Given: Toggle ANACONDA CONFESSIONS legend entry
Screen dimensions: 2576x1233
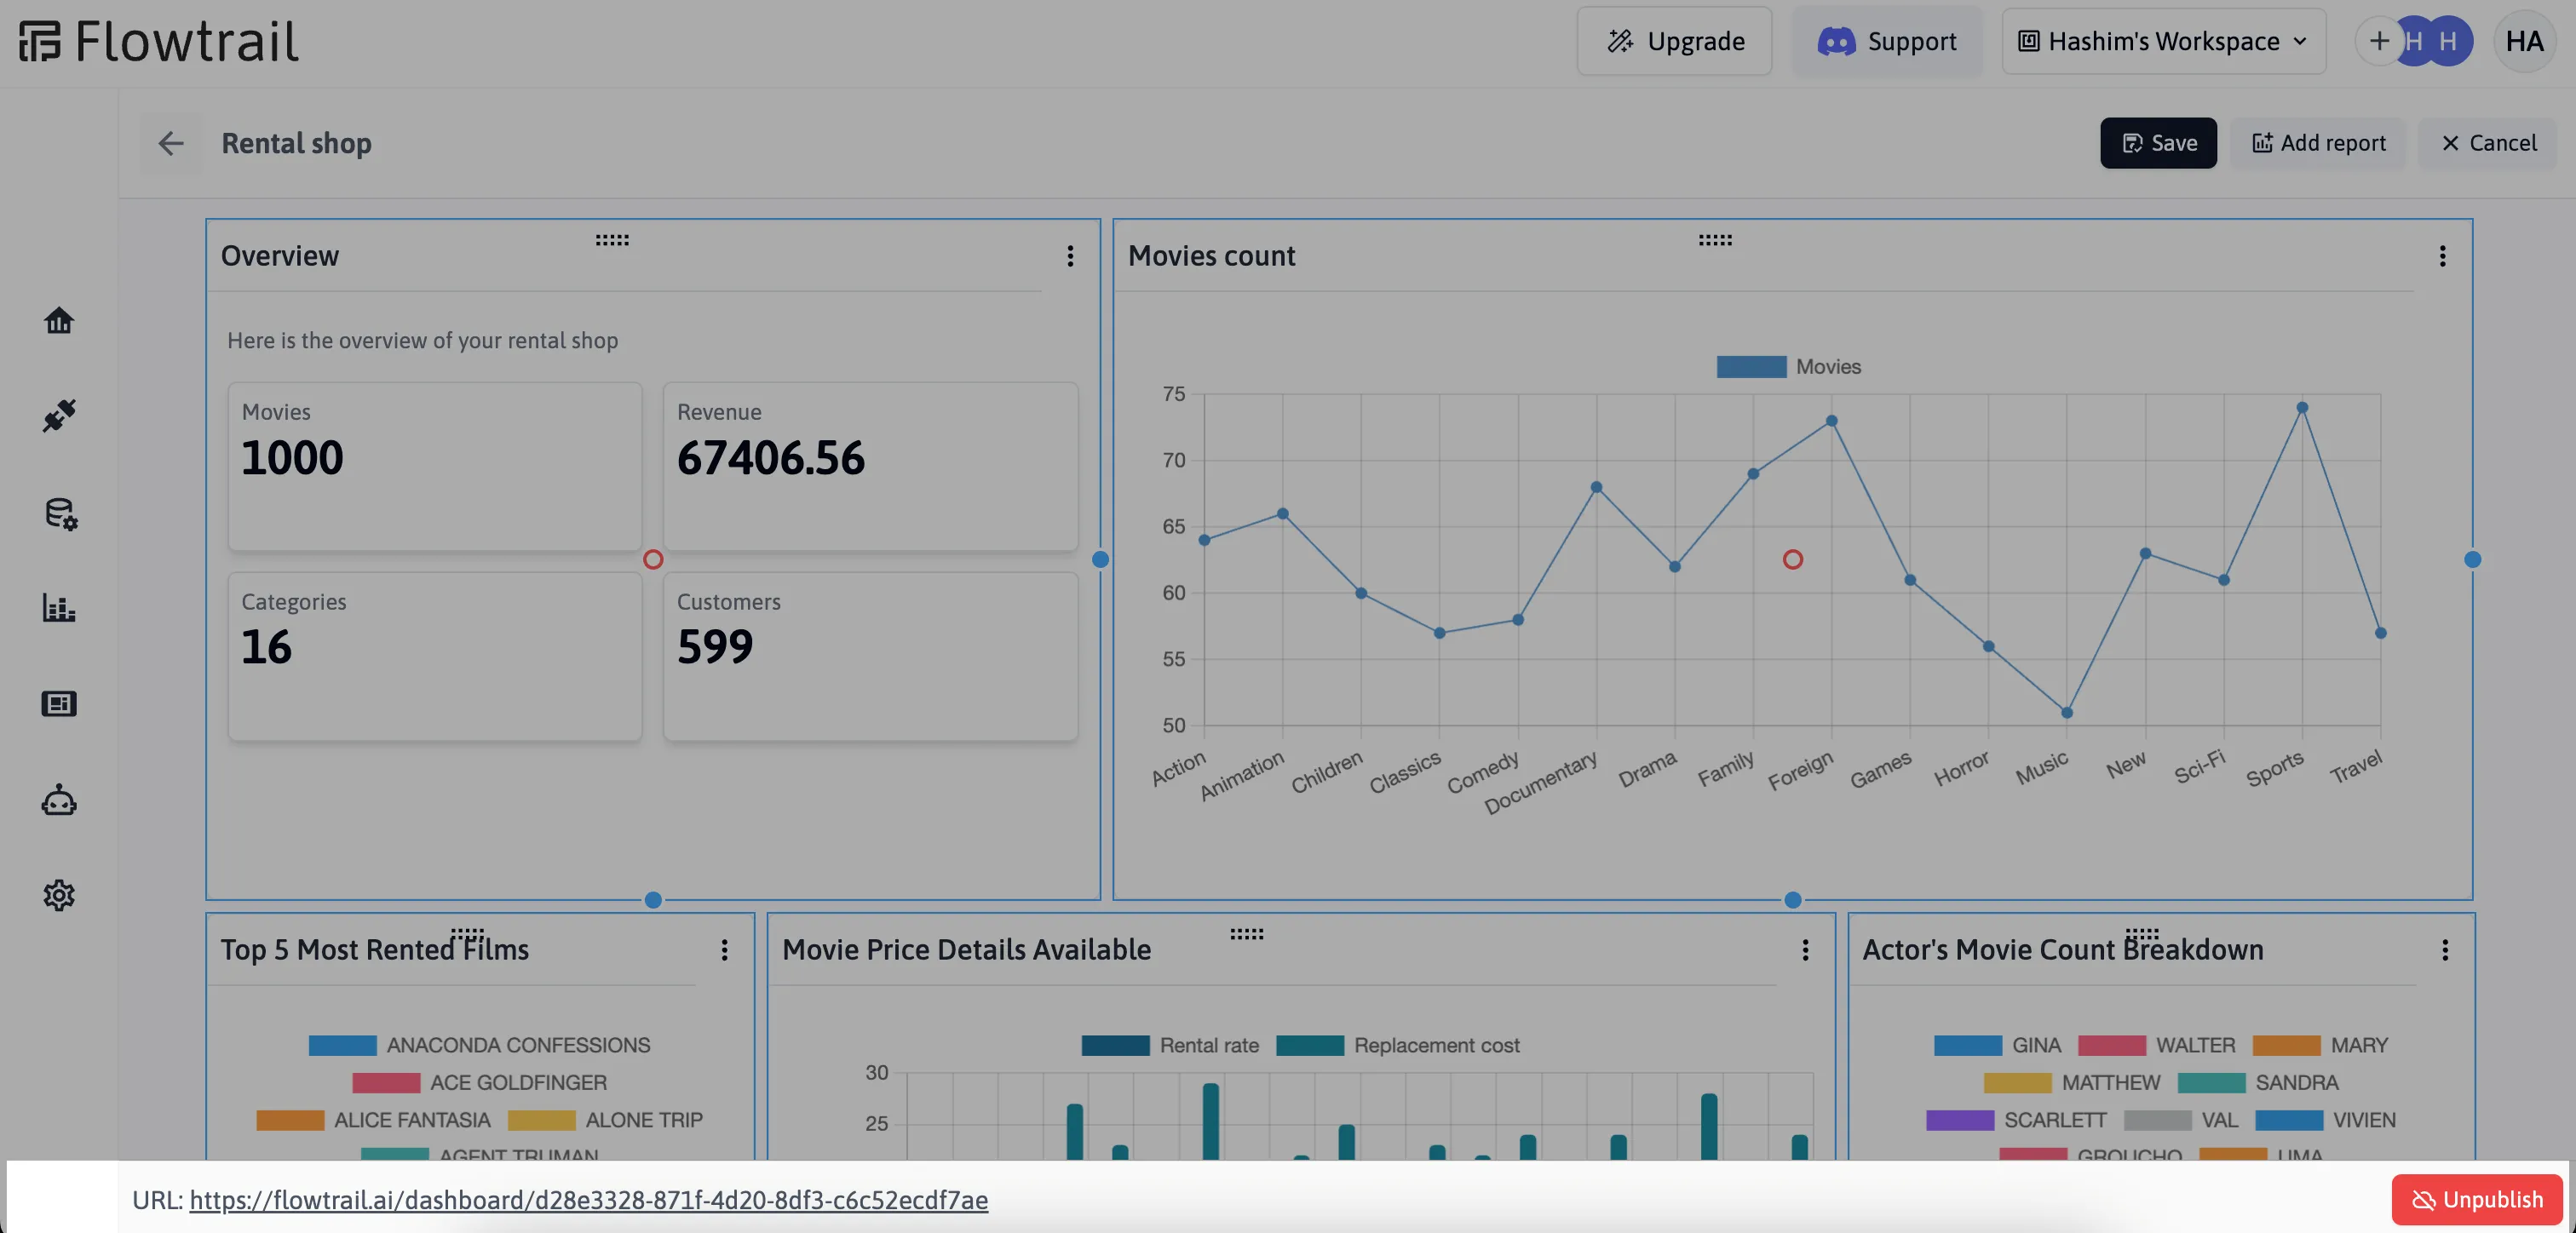Looking at the screenshot, I should 479,1045.
